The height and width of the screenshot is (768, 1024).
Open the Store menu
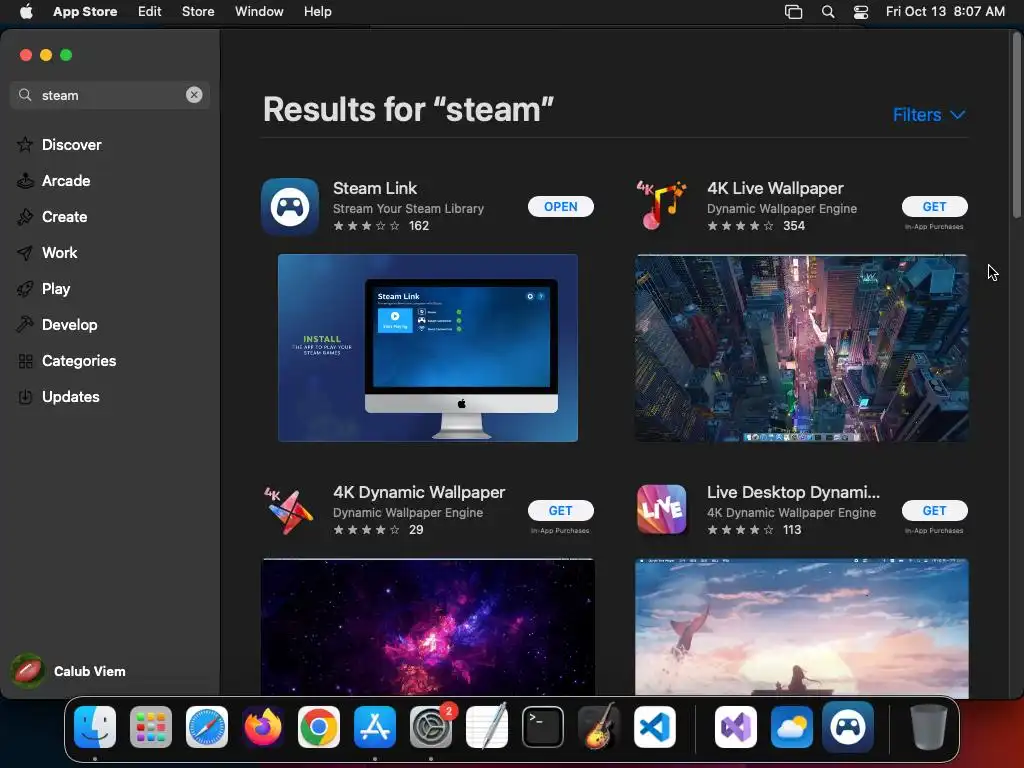tap(198, 12)
